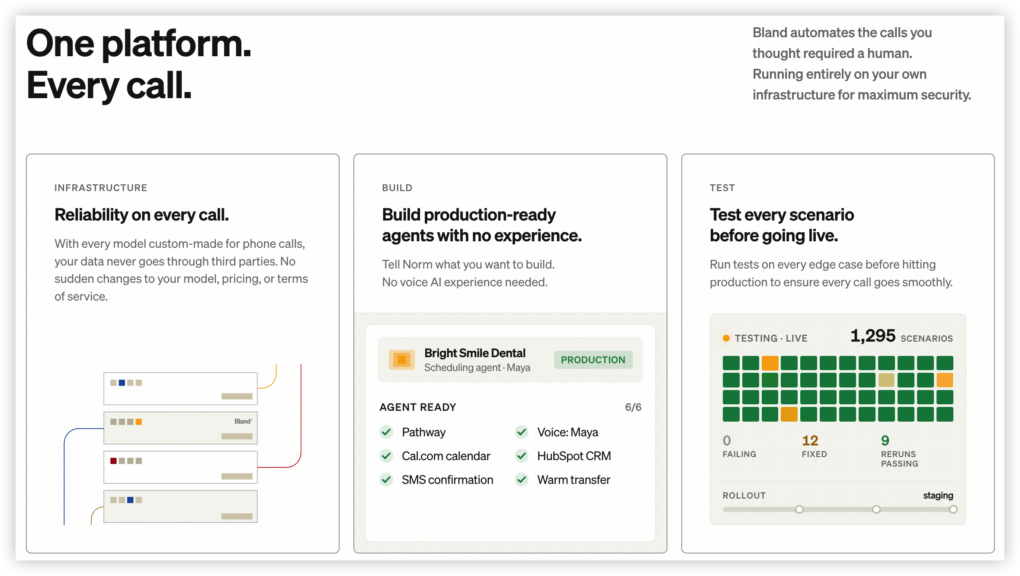Image resolution: width=1020 pixels, height=576 pixels.
Task: Click the orange square in the scenario grid's bottom row
Action: (x=789, y=414)
